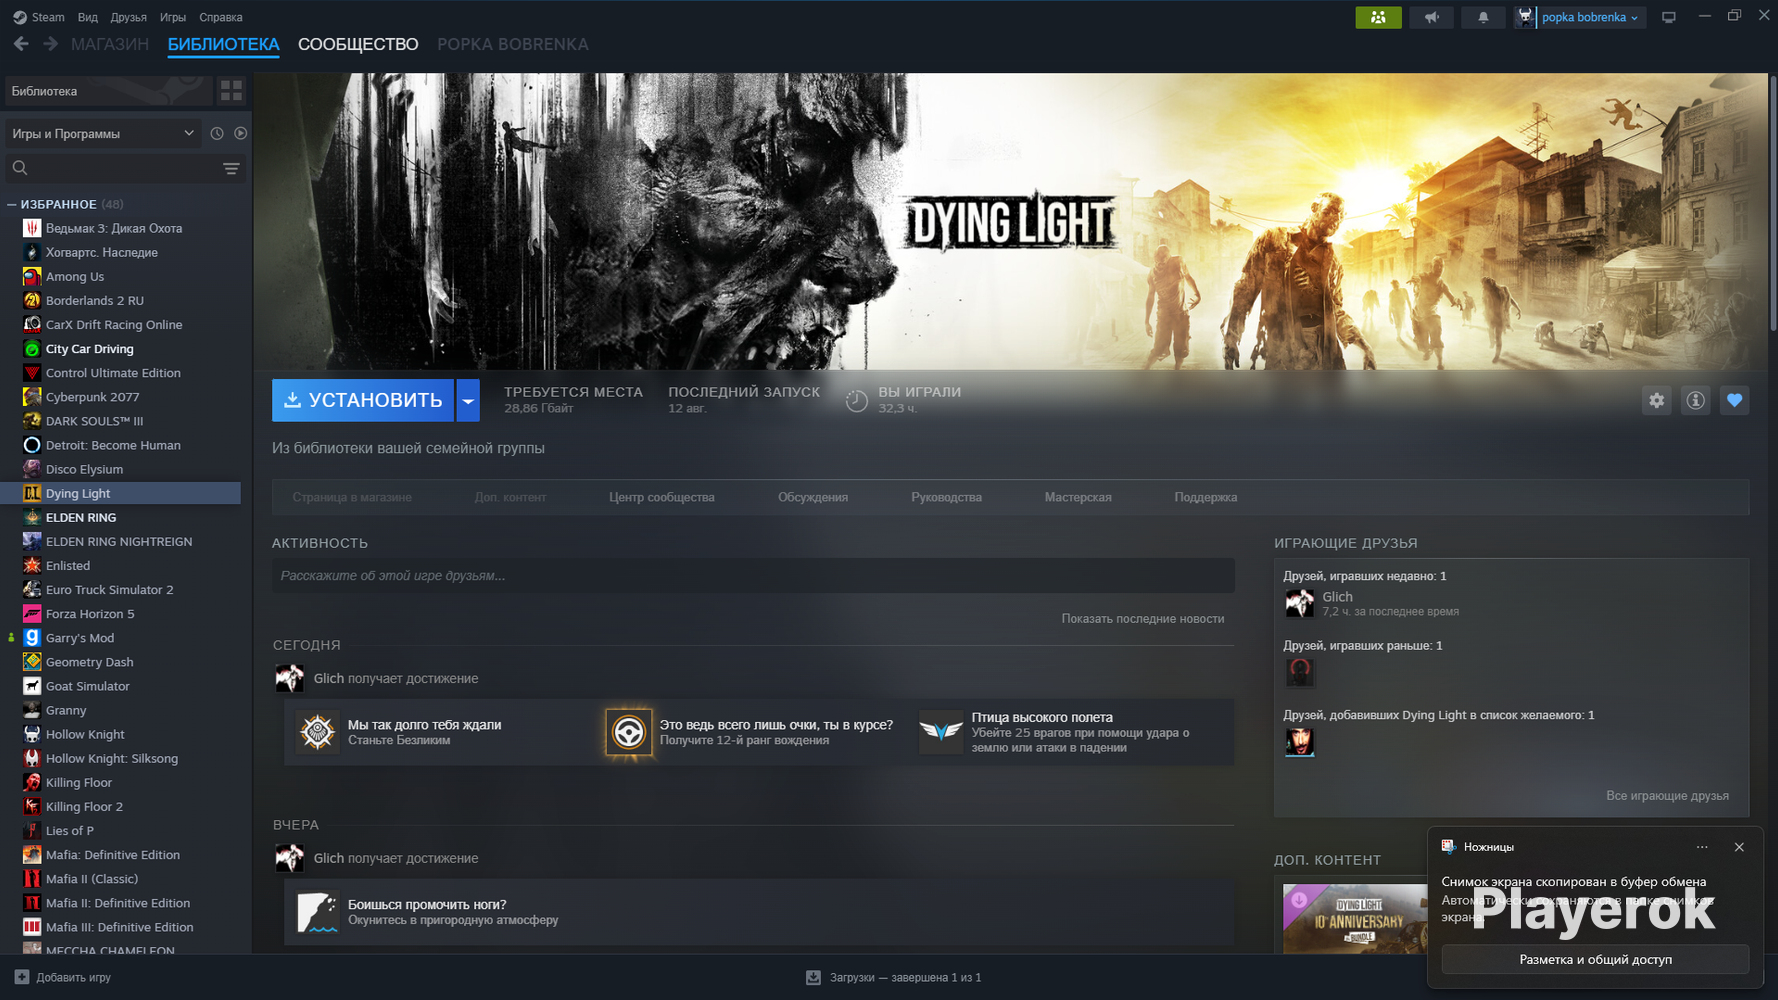This screenshot has height=1000, width=1778.
Task: Open the Библиотека home button
Action: pyautogui.click(x=109, y=91)
